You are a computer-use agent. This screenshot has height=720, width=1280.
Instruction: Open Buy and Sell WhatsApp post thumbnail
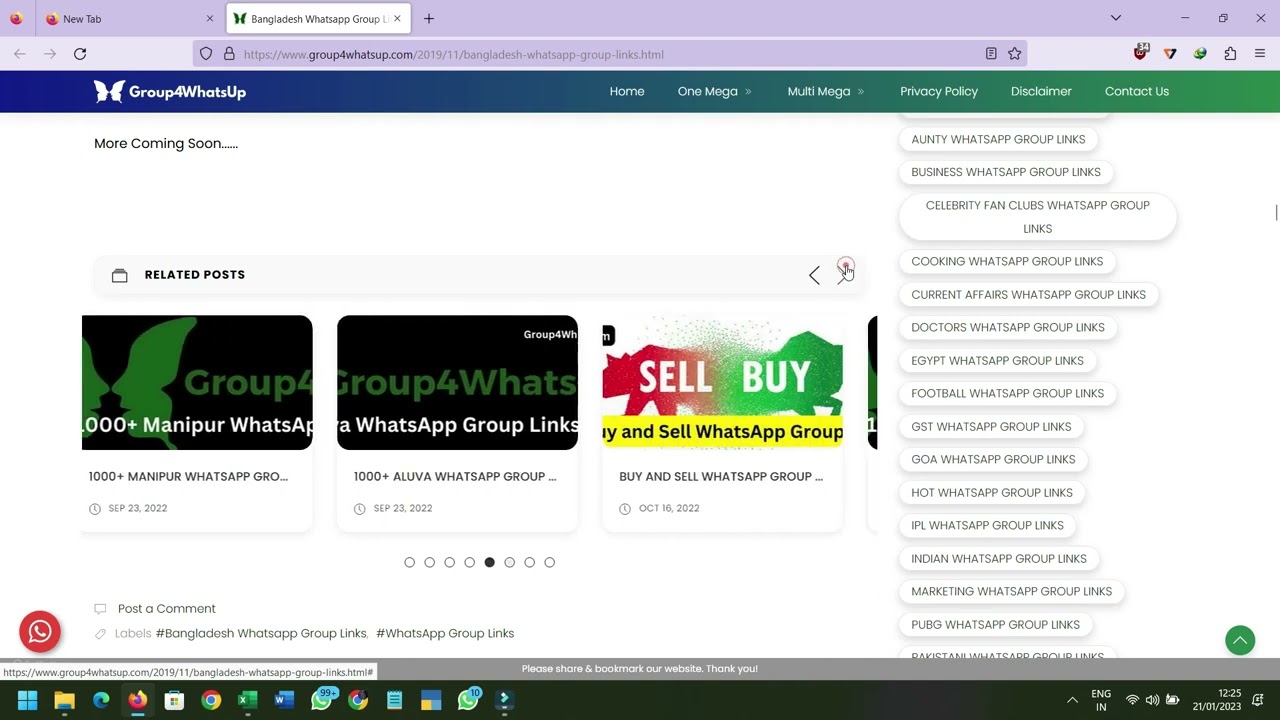pyautogui.click(x=722, y=383)
